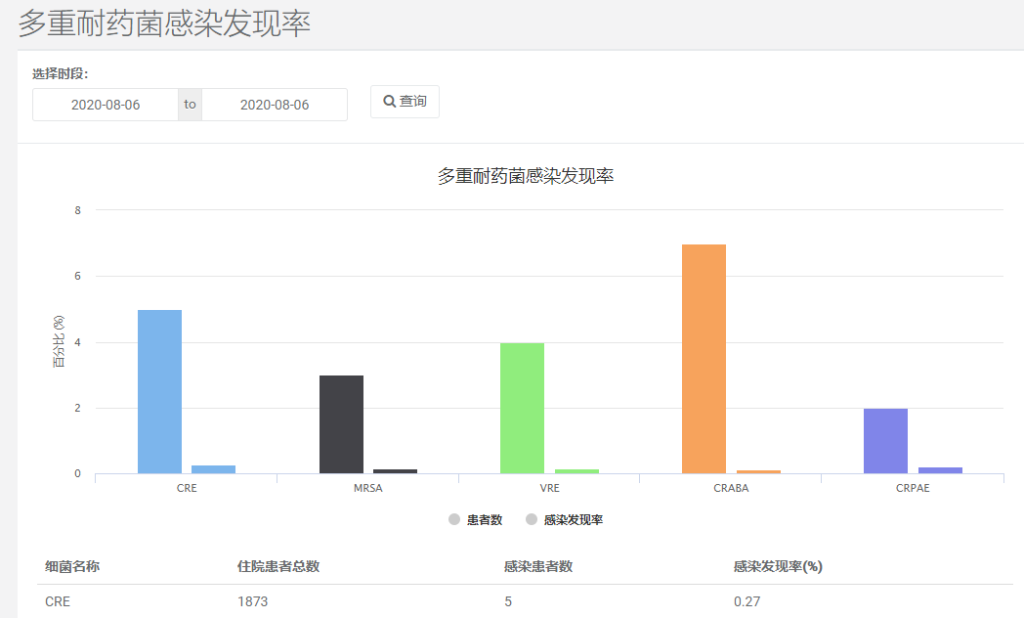Open the start date field 2020-08-06
Screen dimensions: 1024x618
tap(105, 105)
